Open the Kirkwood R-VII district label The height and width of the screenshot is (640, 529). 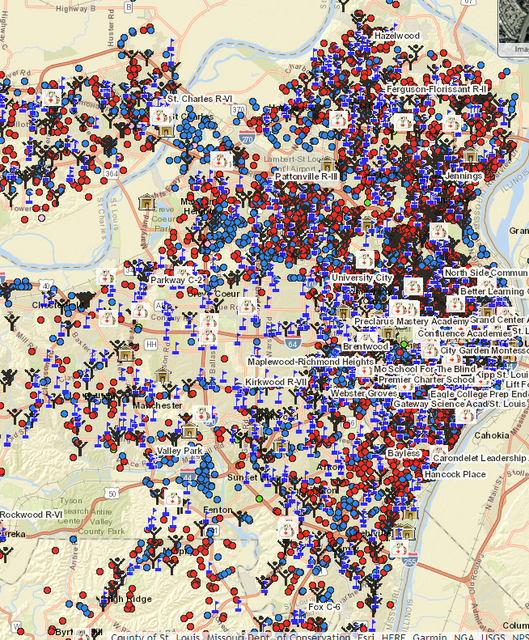276,382
